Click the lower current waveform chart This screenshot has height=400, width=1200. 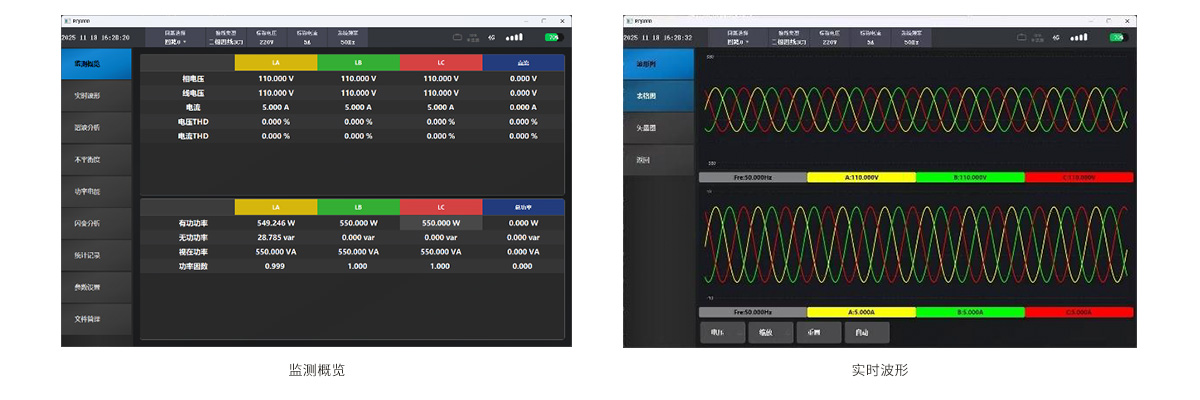click(x=916, y=244)
